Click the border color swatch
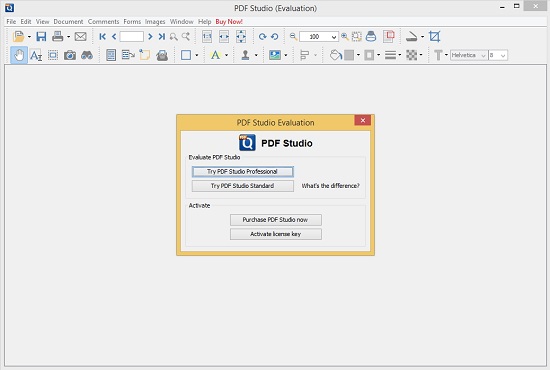The width and height of the screenshot is (550, 370). [x=369, y=55]
